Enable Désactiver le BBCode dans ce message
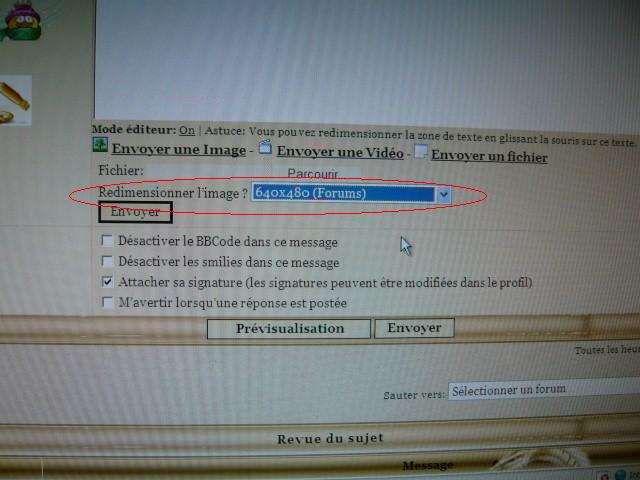Screen dimensions: 640x480 pos(107,241)
